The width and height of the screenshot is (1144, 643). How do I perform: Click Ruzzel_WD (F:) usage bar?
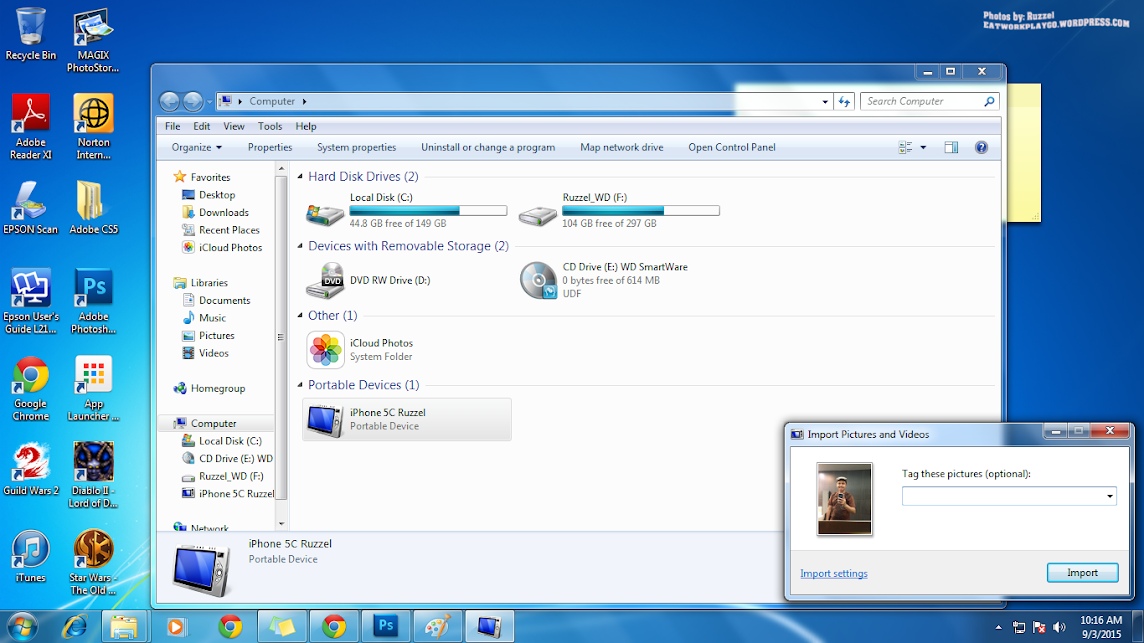click(x=641, y=210)
